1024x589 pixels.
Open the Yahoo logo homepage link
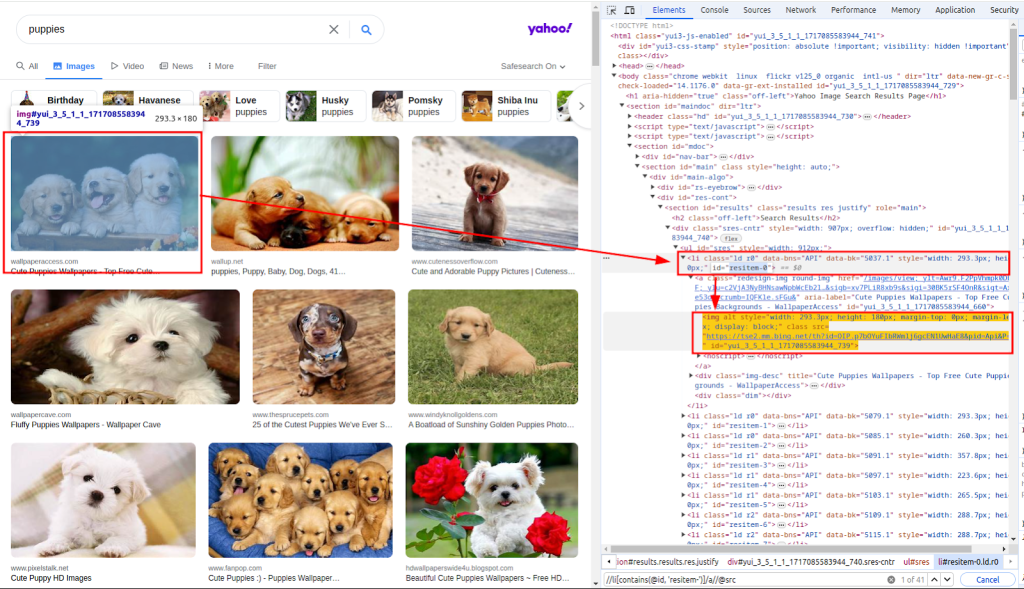(x=550, y=29)
